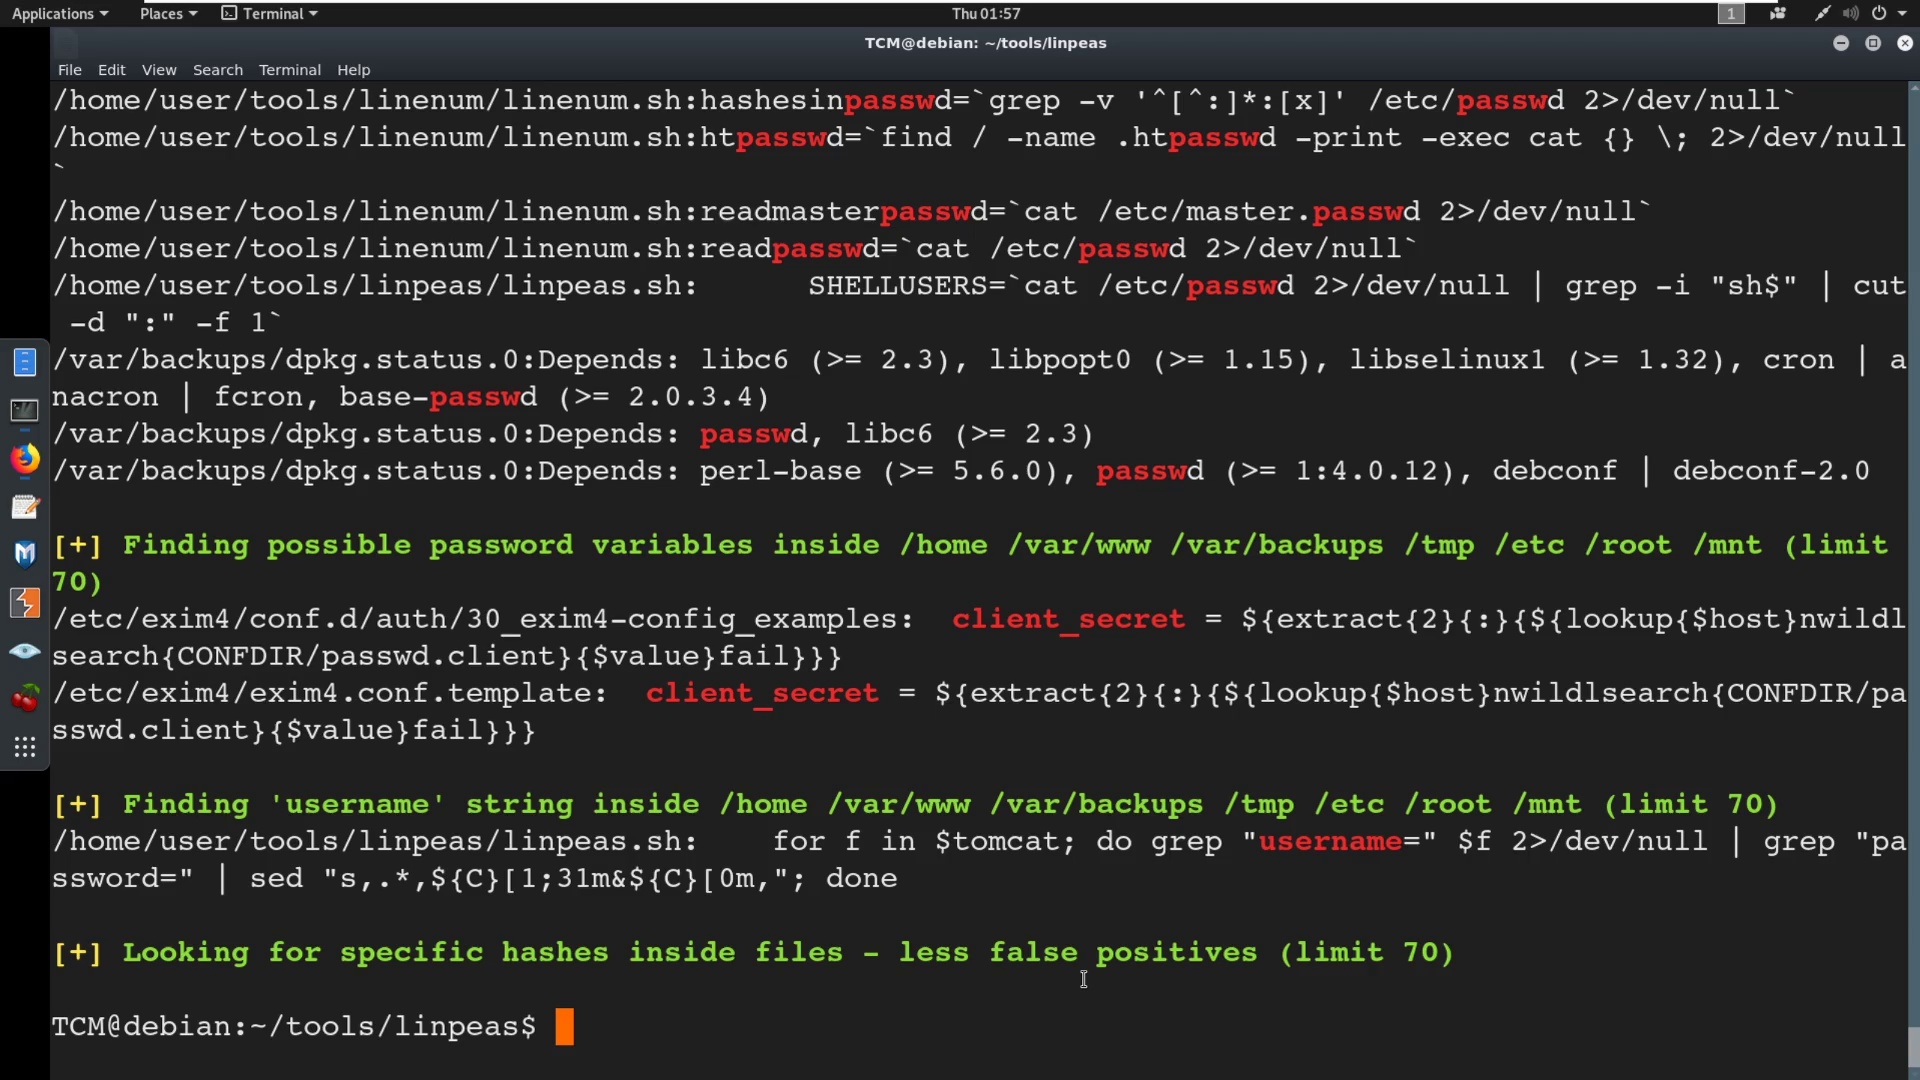Open the eye-shaped dock icon
1920x1080 pixels.
pos(25,651)
